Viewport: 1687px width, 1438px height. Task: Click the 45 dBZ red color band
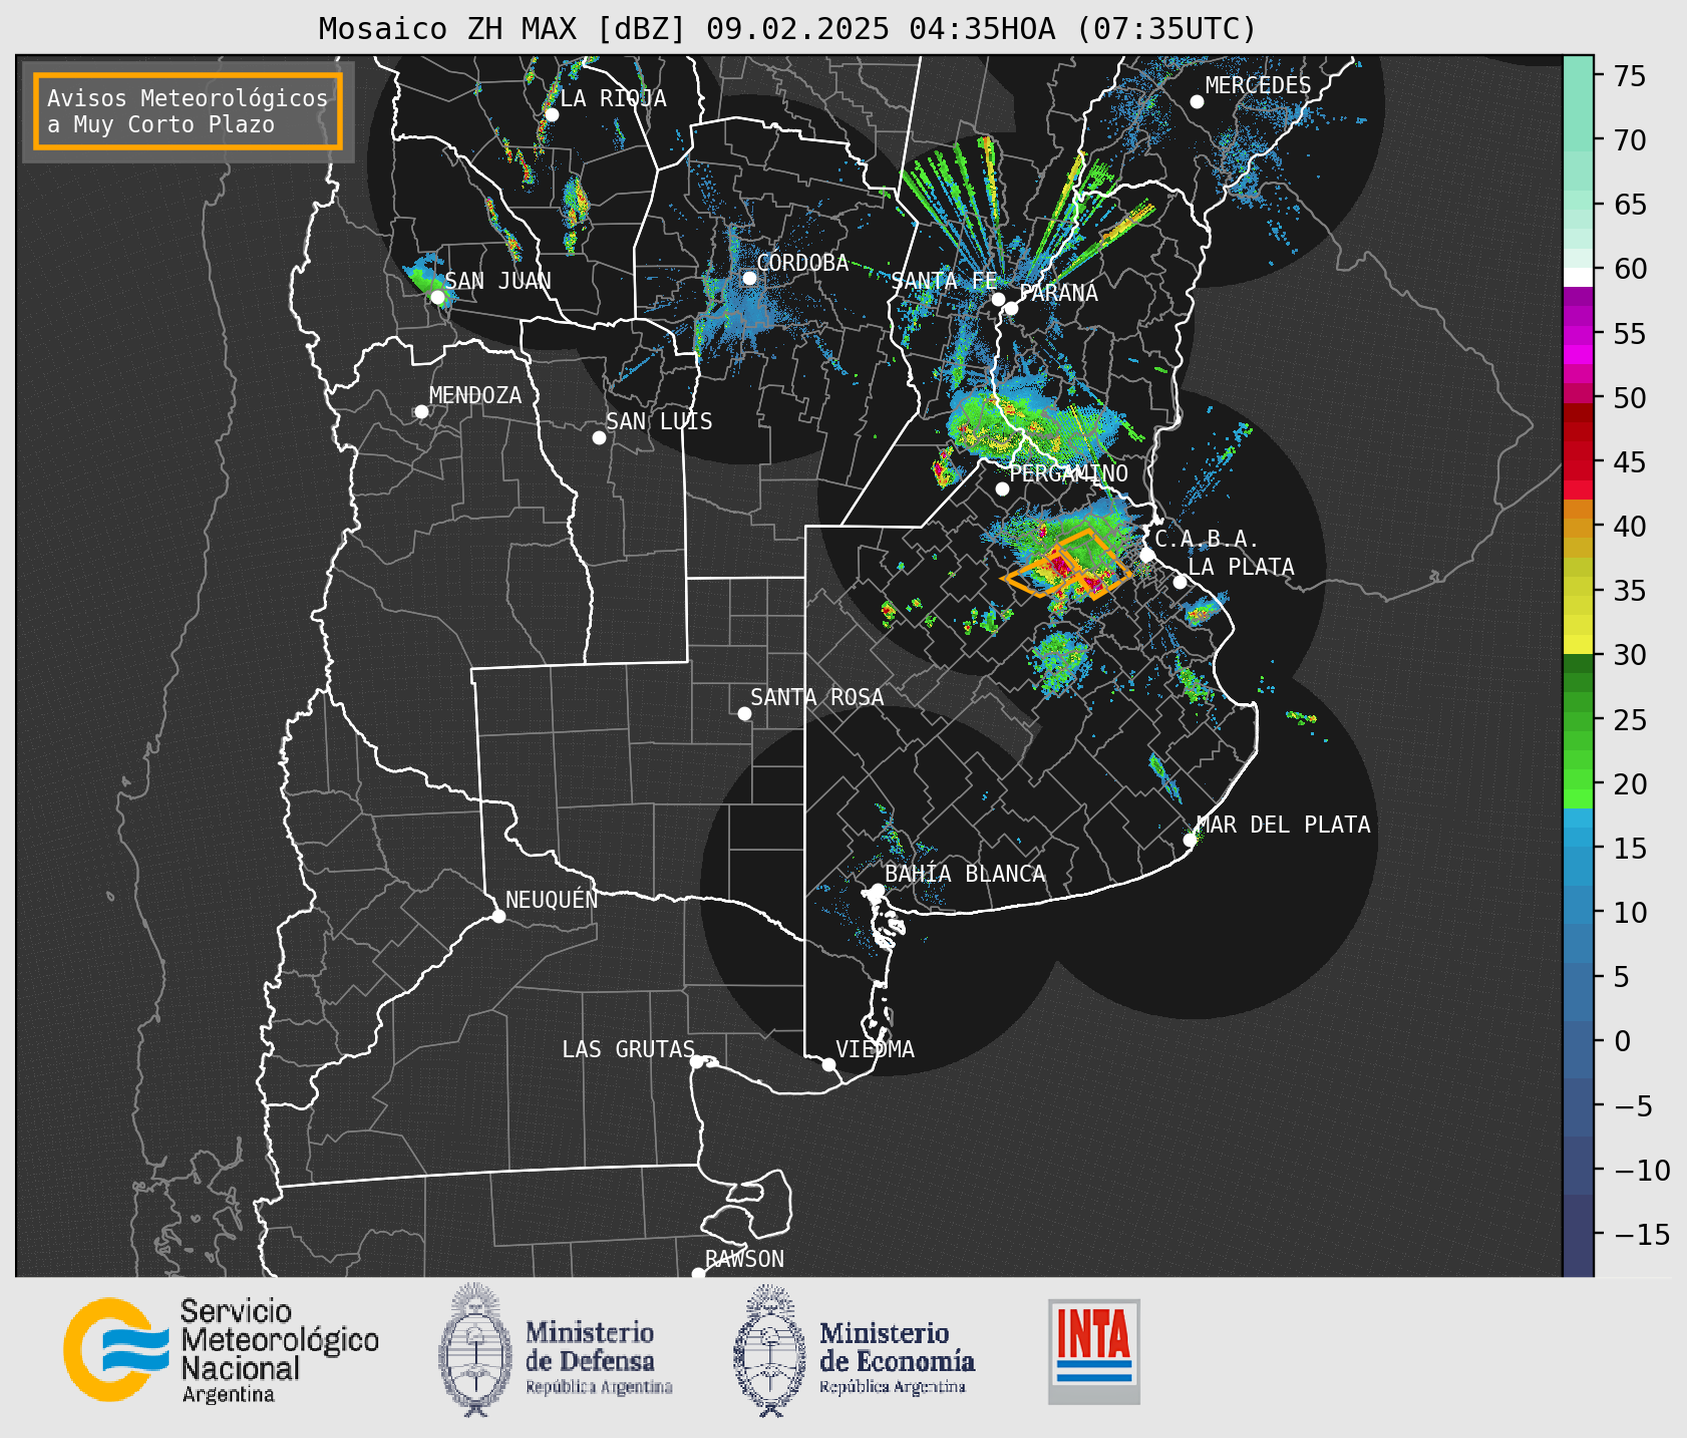(x=1578, y=462)
